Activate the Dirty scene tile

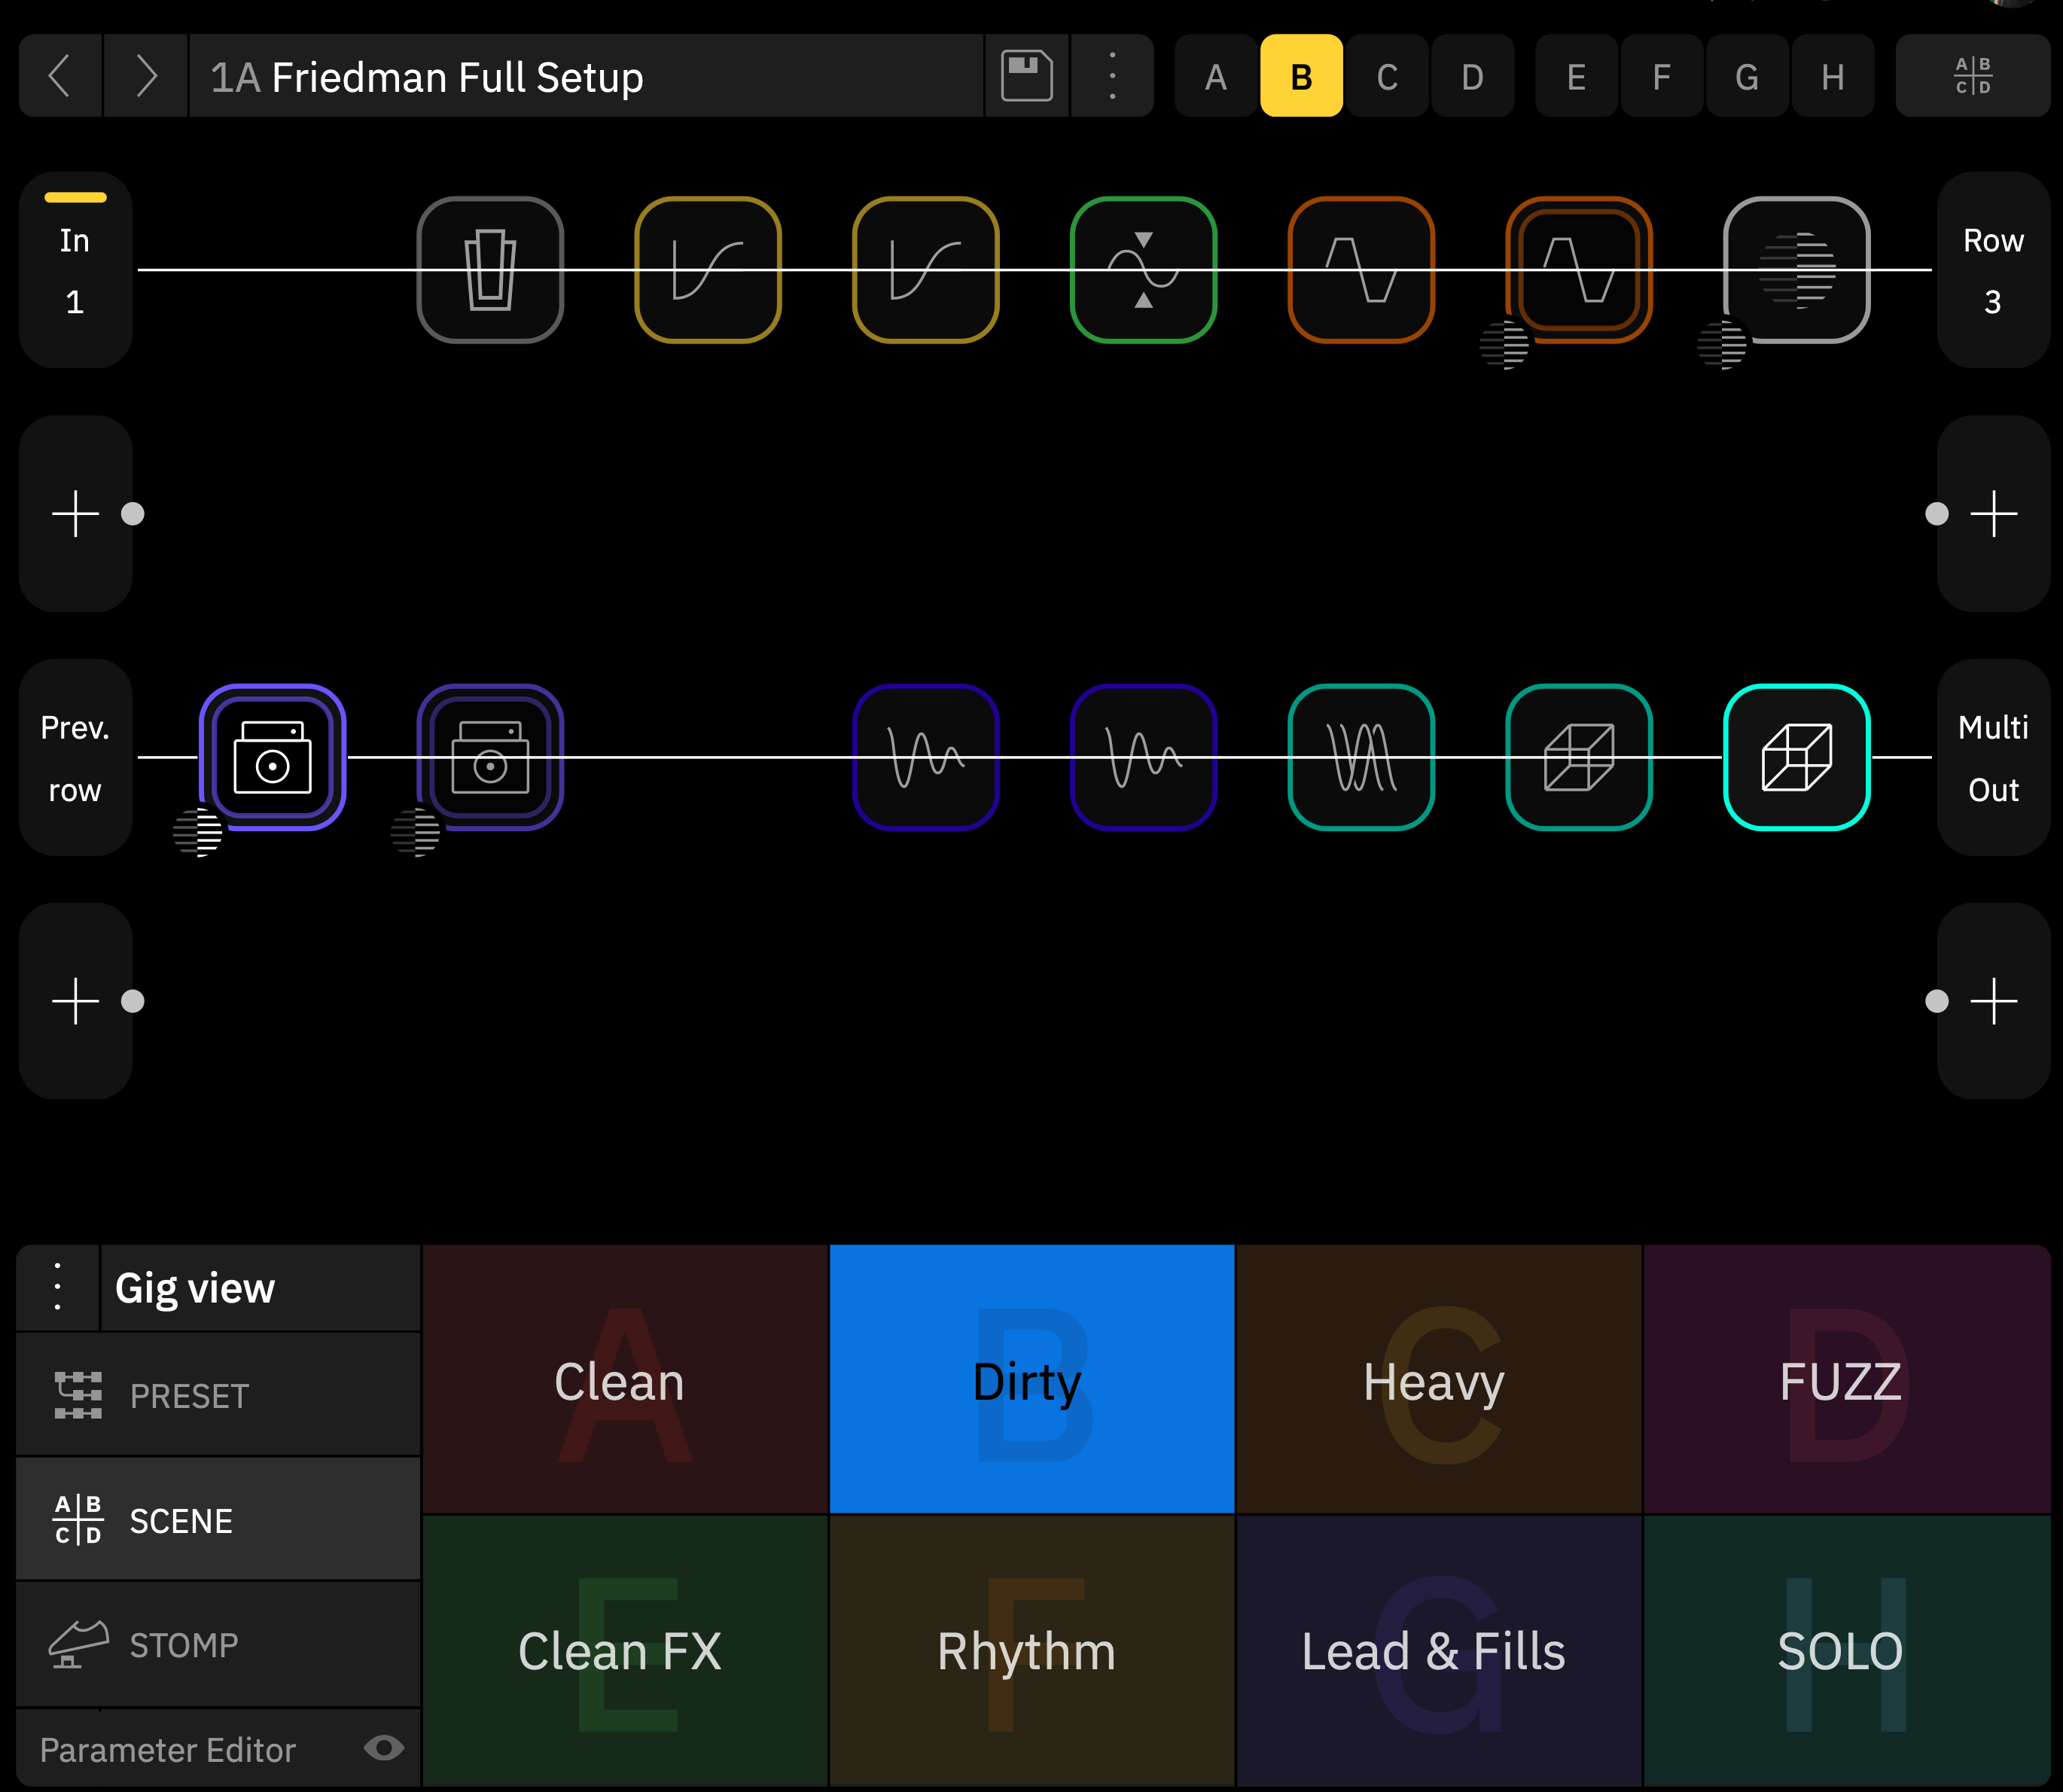[x=1032, y=1379]
